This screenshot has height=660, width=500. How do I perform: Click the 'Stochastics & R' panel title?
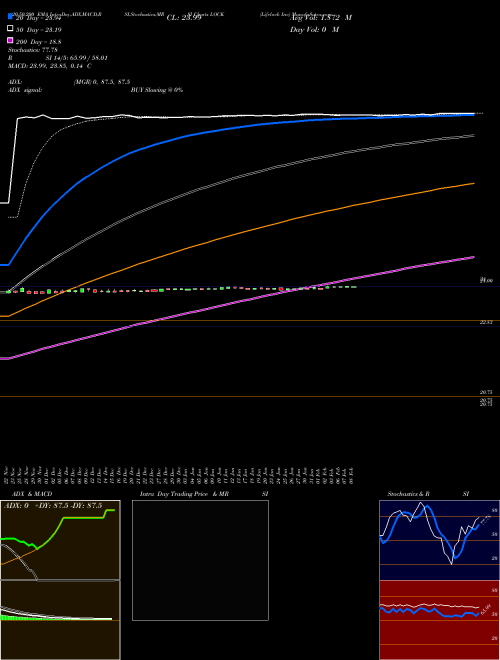pos(408,494)
